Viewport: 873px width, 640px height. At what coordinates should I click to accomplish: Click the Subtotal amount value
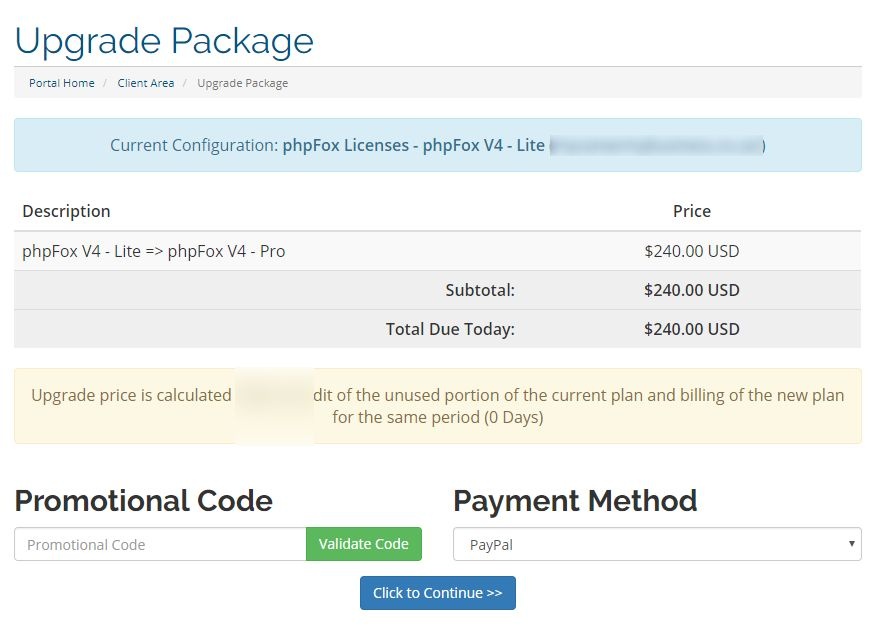pos(691,290)
